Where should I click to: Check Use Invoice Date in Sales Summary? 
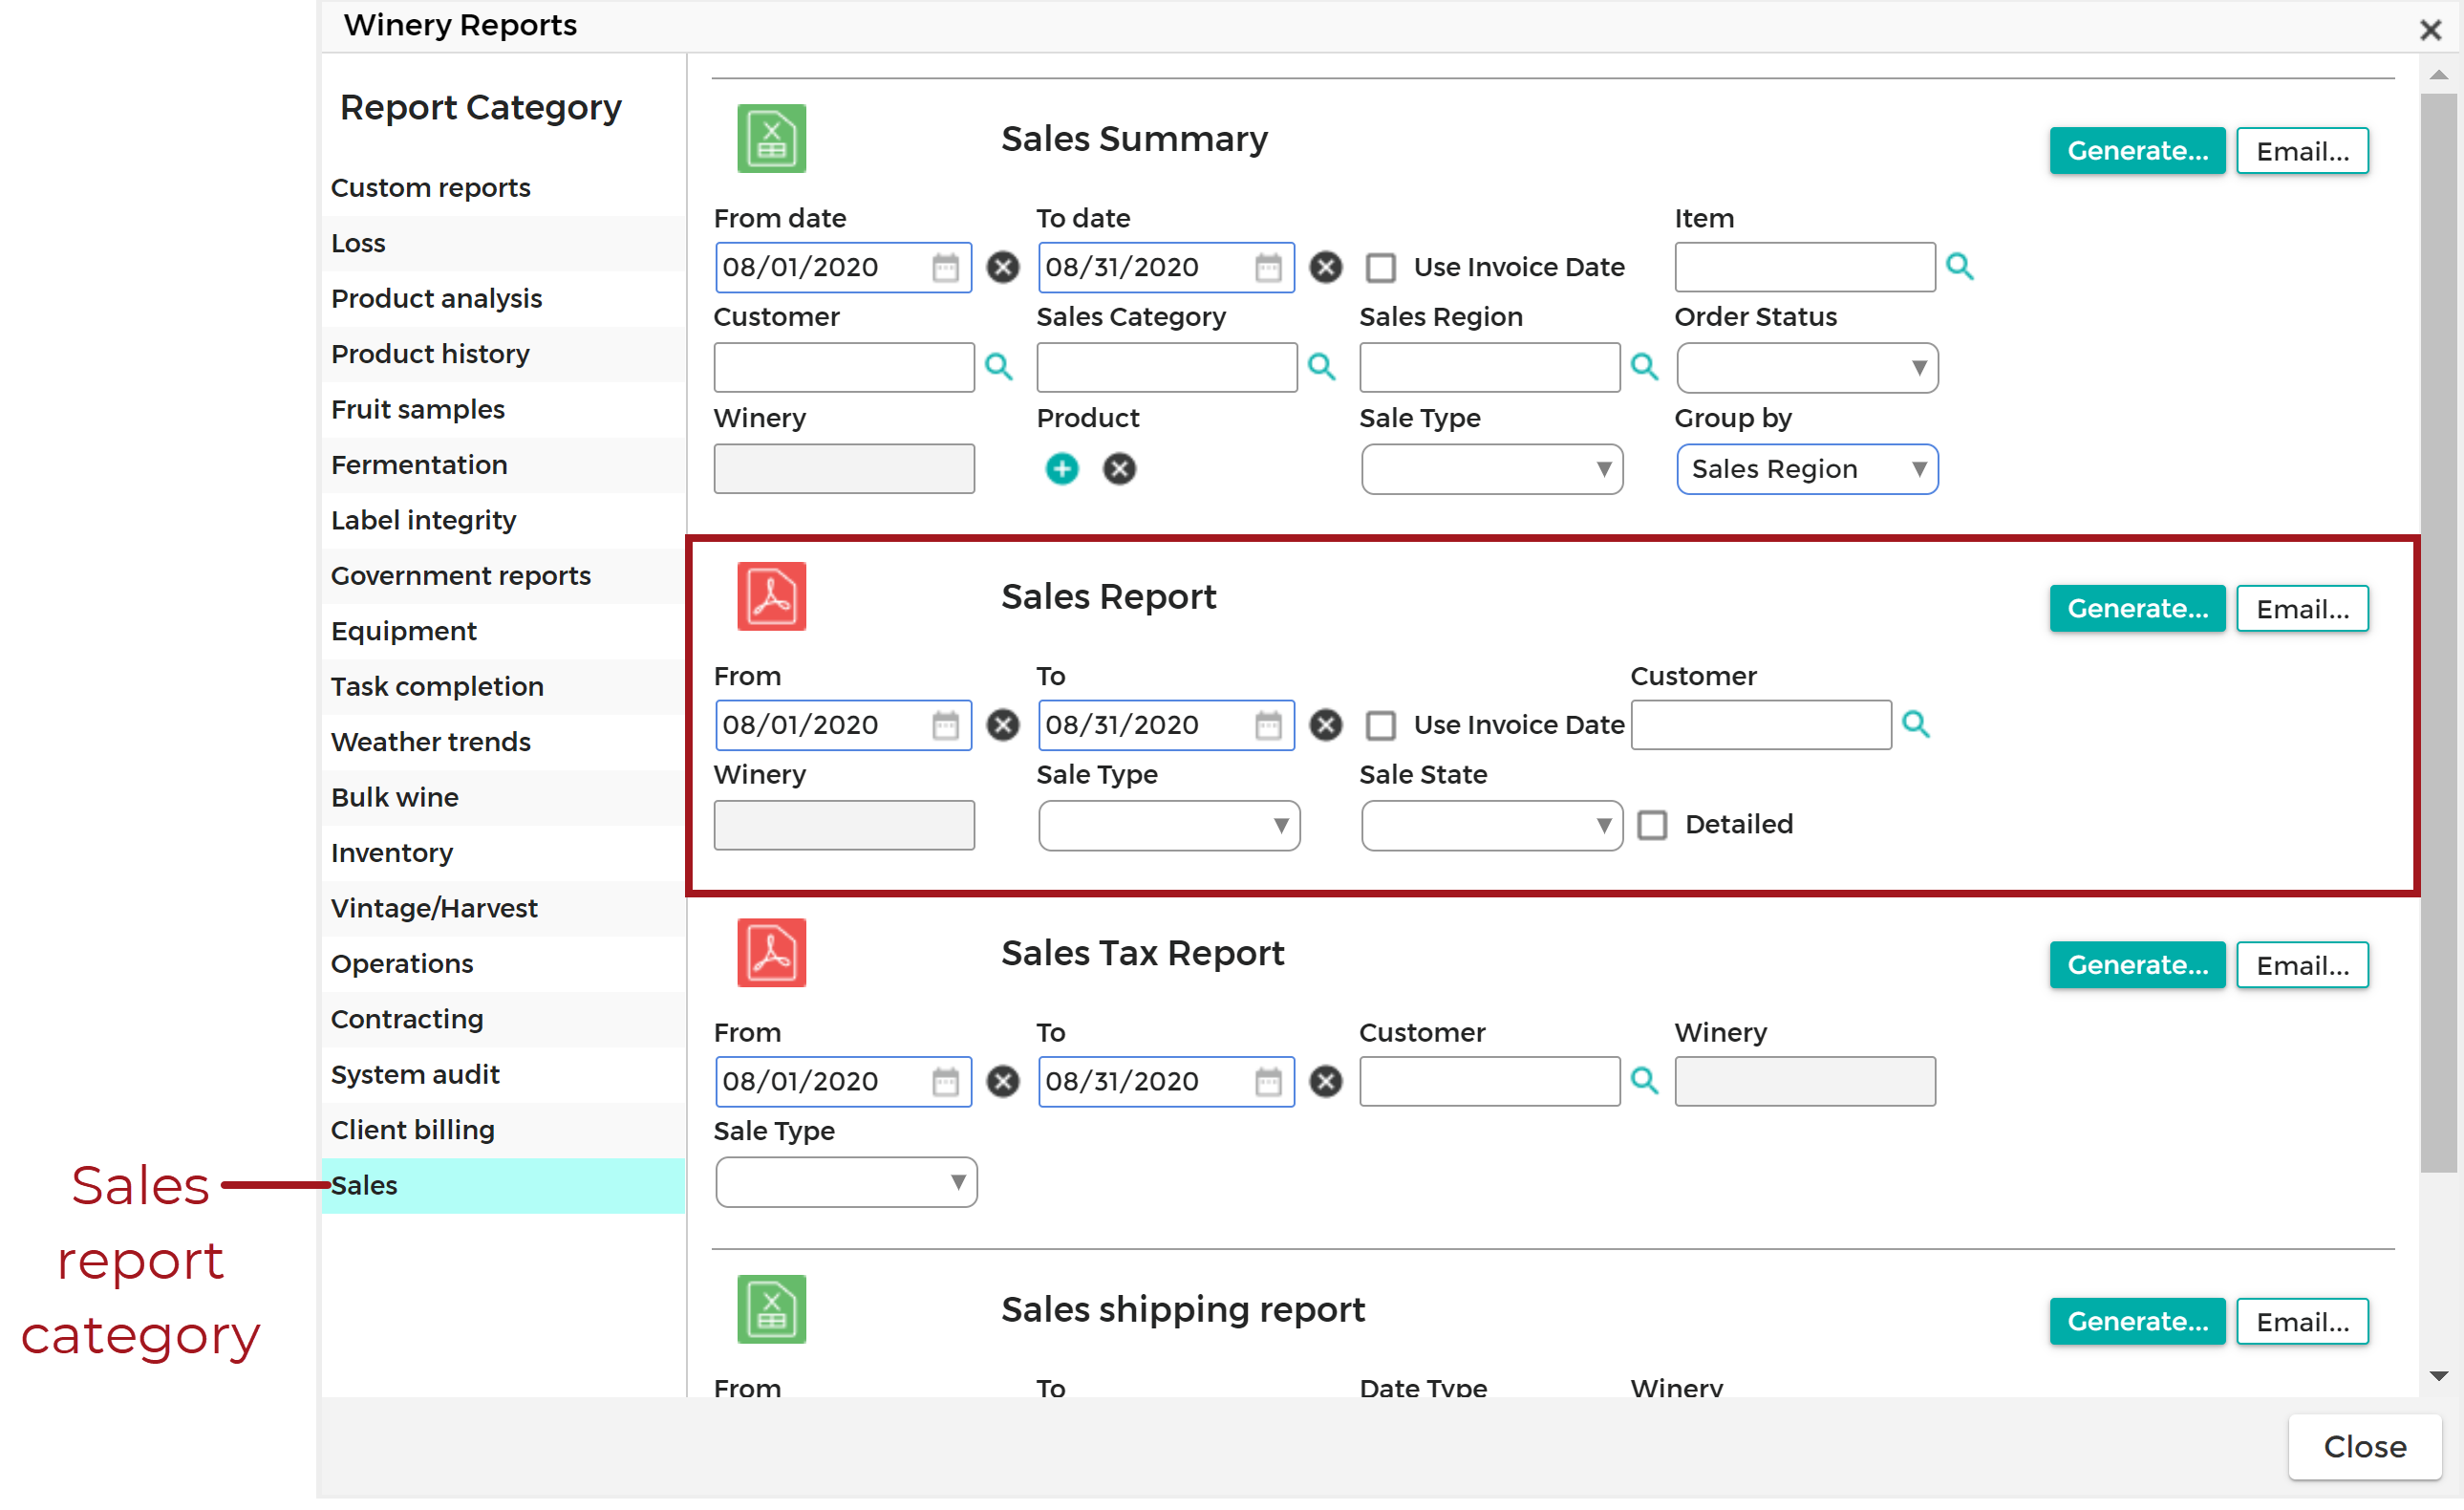[1381, 268]
